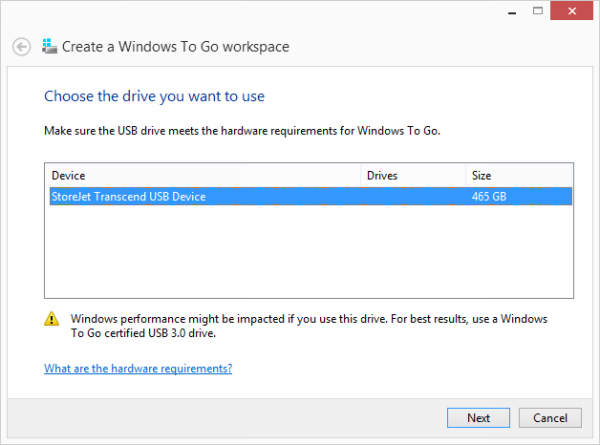This screenshot has height=445, width=600.
Task: Click the 'Make sure the USB drive' instruction
Action: tap(242, 131)
